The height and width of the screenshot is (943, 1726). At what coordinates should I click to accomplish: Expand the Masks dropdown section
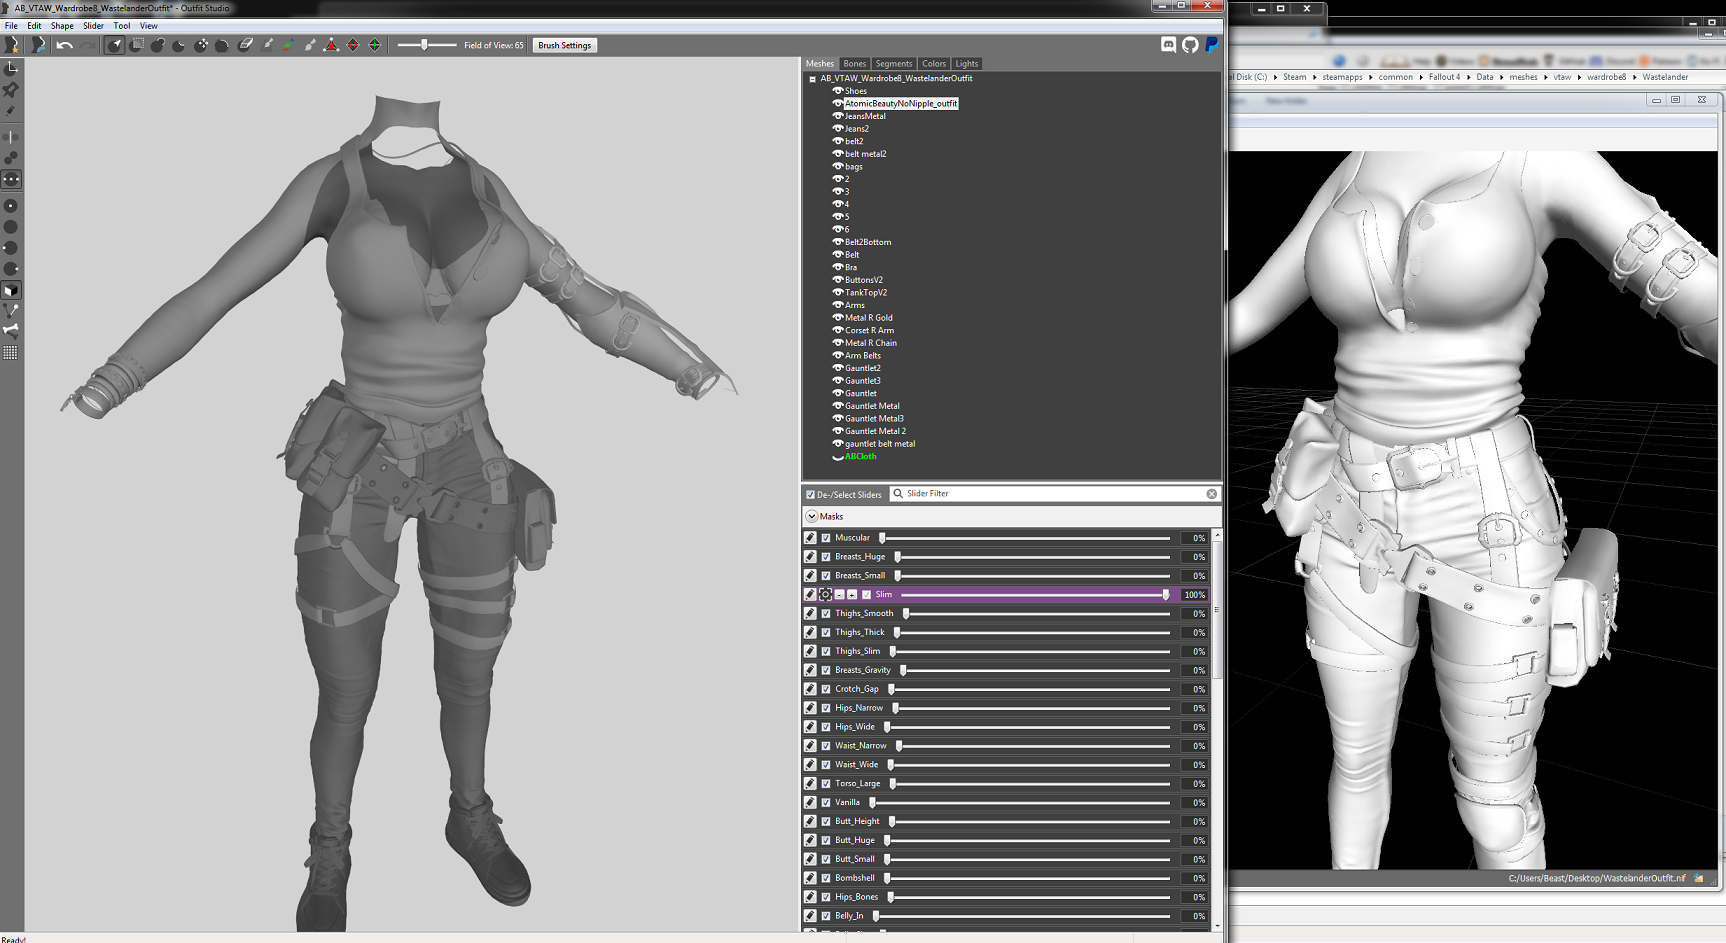(812, 516)
